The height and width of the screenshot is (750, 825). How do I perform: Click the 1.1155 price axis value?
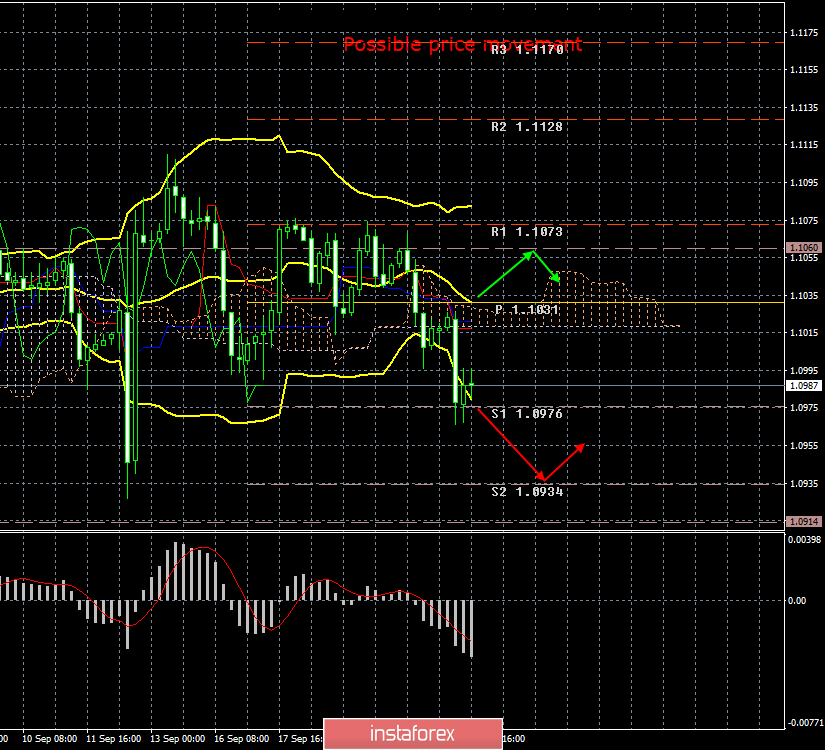[804, 69]
